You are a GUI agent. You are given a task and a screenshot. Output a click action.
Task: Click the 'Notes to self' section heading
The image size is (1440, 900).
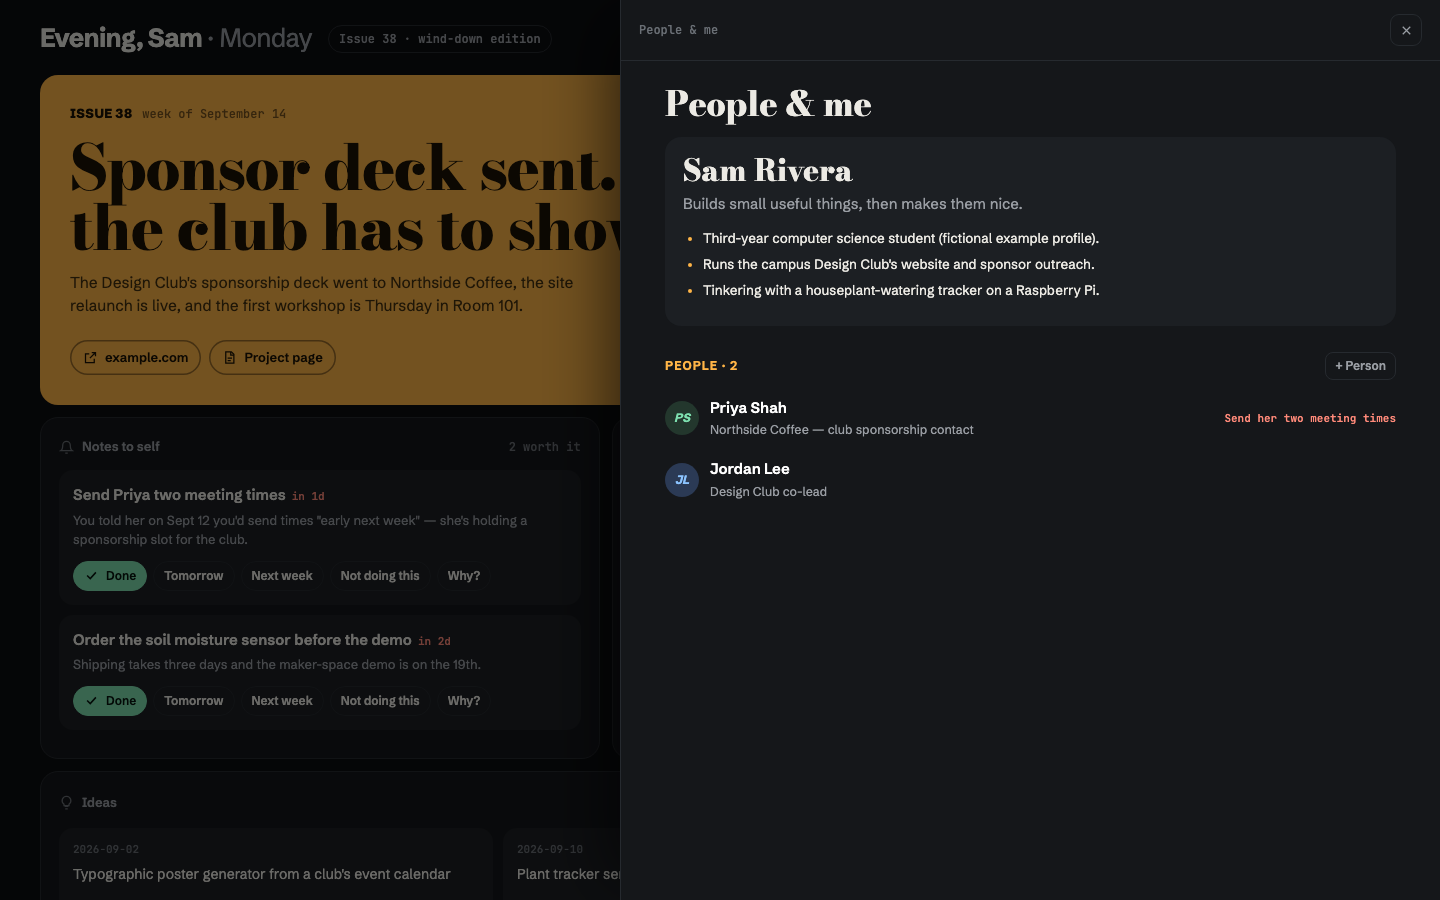120,447
